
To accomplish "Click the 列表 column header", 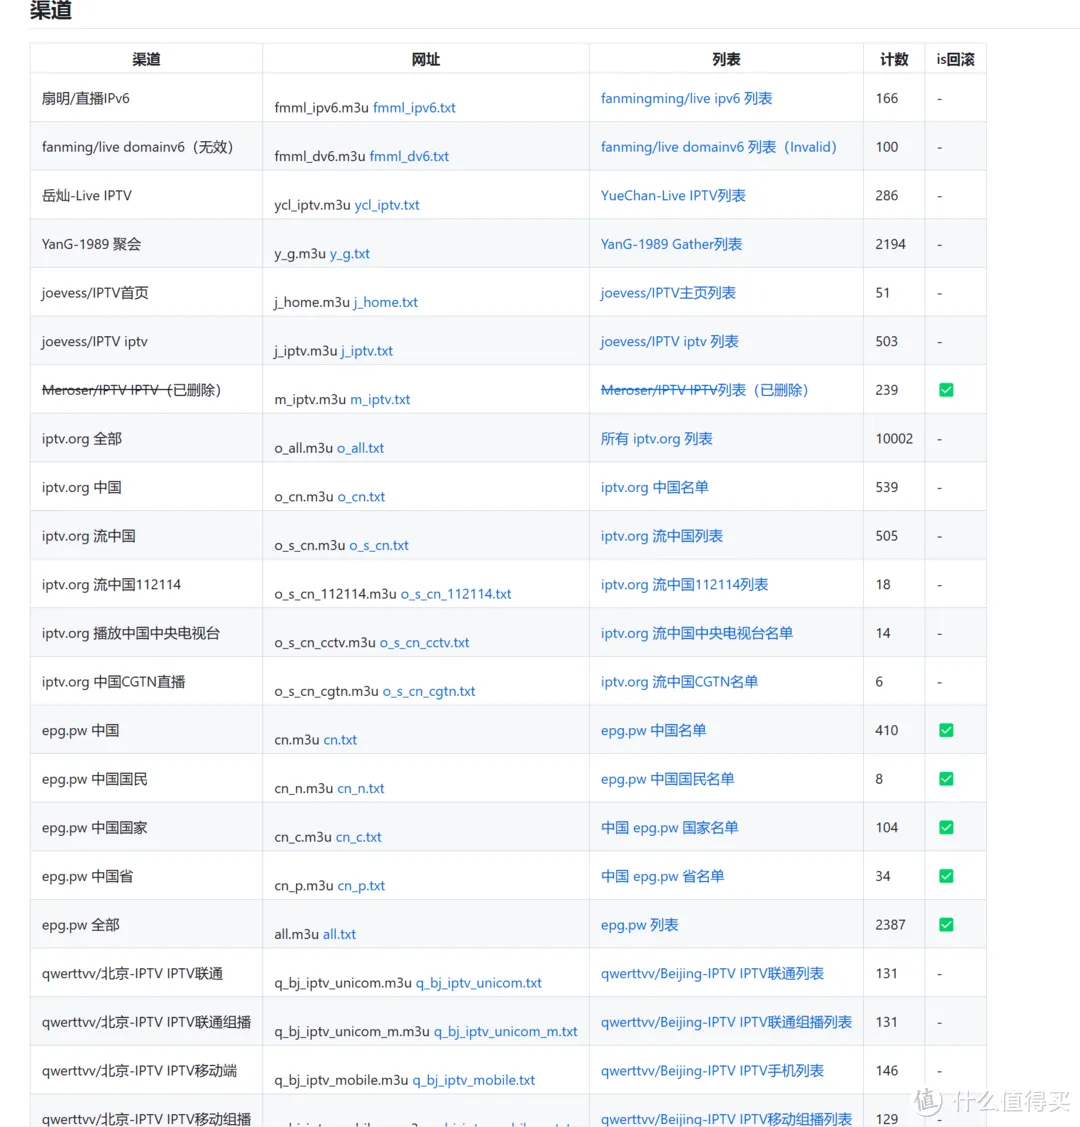I will pos(726,60).
